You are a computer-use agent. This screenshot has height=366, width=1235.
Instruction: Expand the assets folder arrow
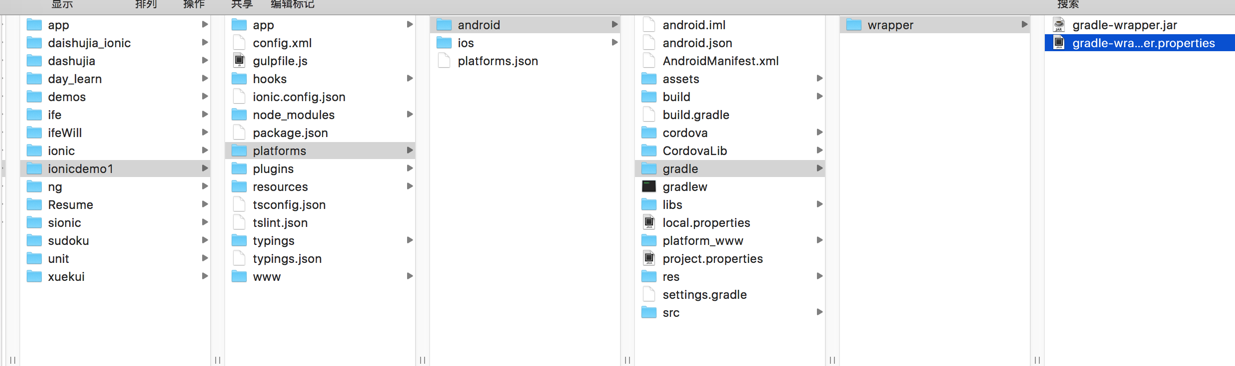820,79
